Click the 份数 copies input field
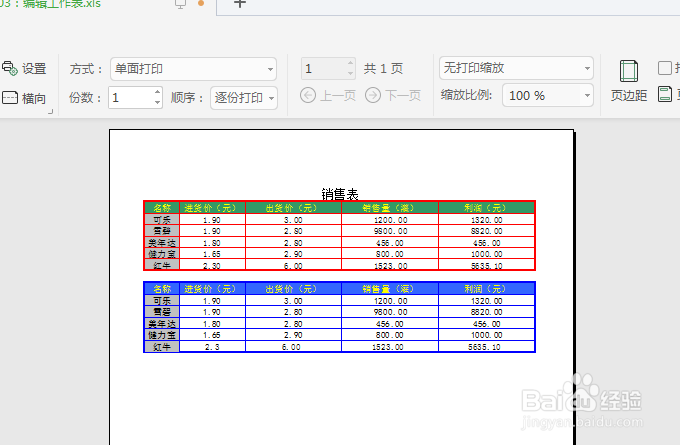Image resolution: width=680 pixels, height=445 pixels. point(131,98)
